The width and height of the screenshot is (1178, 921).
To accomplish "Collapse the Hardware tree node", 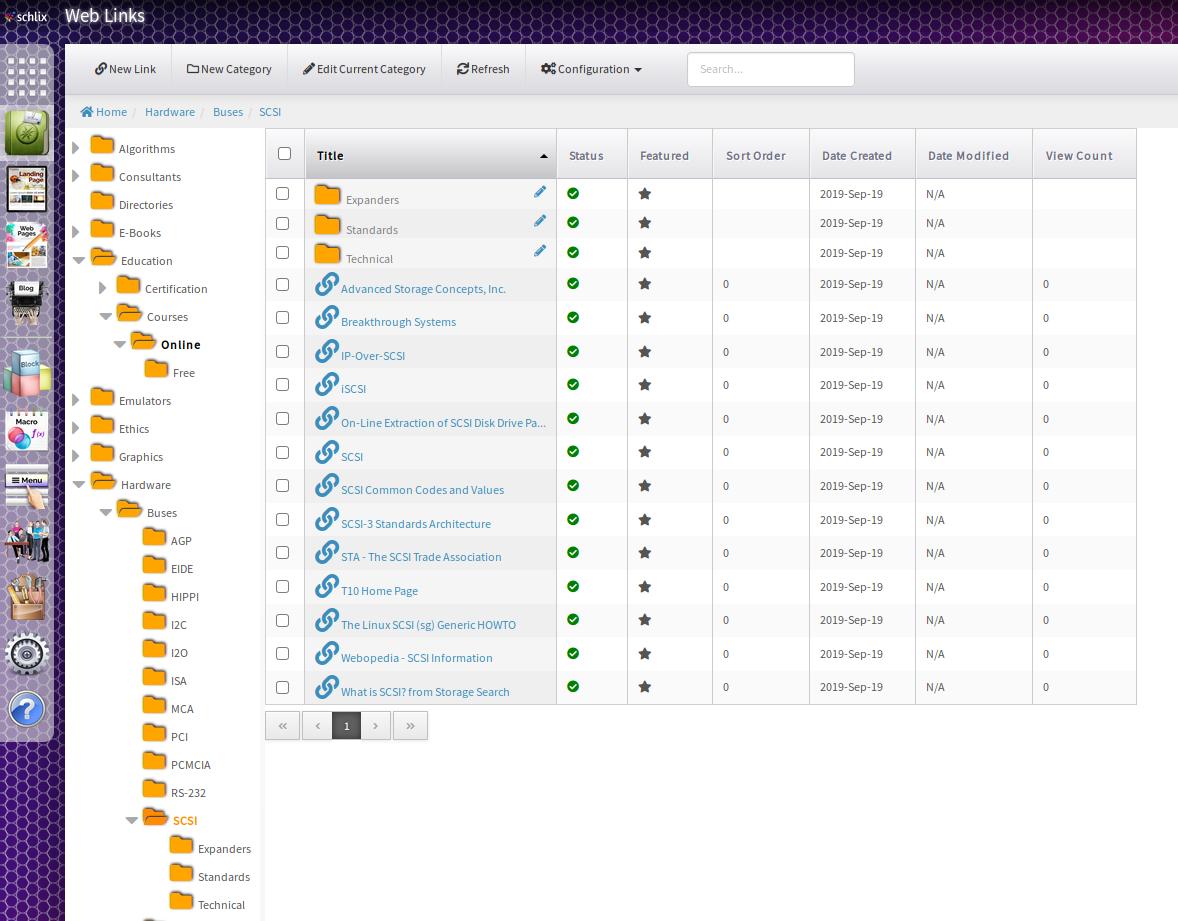I will [x=78, y=485].
